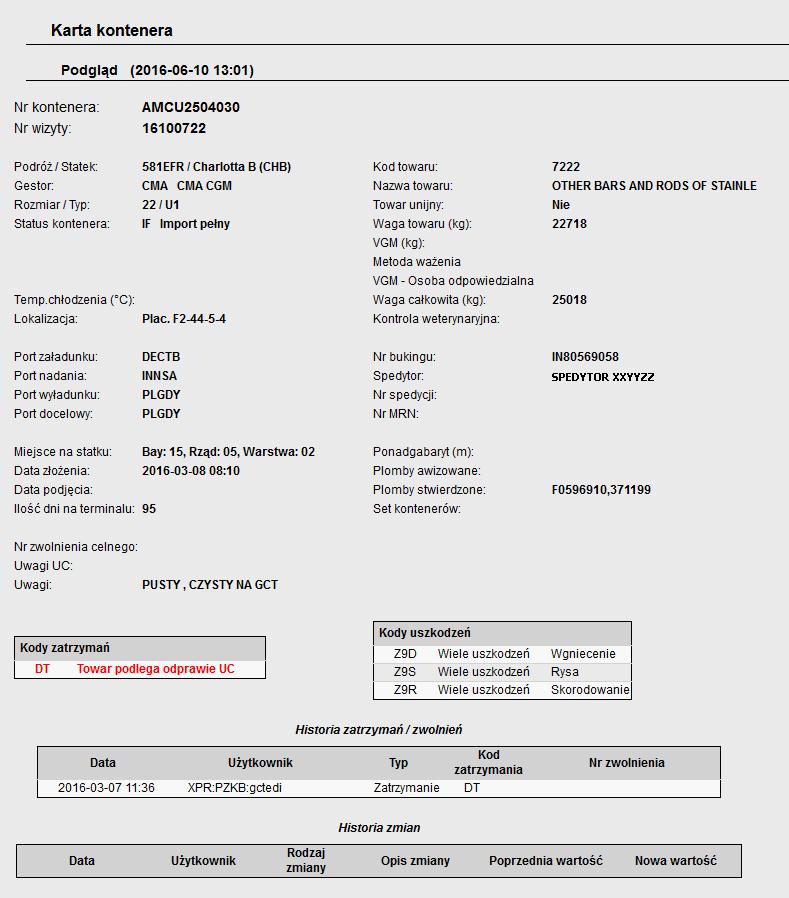The image size is (789, 898).
Task: Select Towar unijny value Nie
Action: 561,204
